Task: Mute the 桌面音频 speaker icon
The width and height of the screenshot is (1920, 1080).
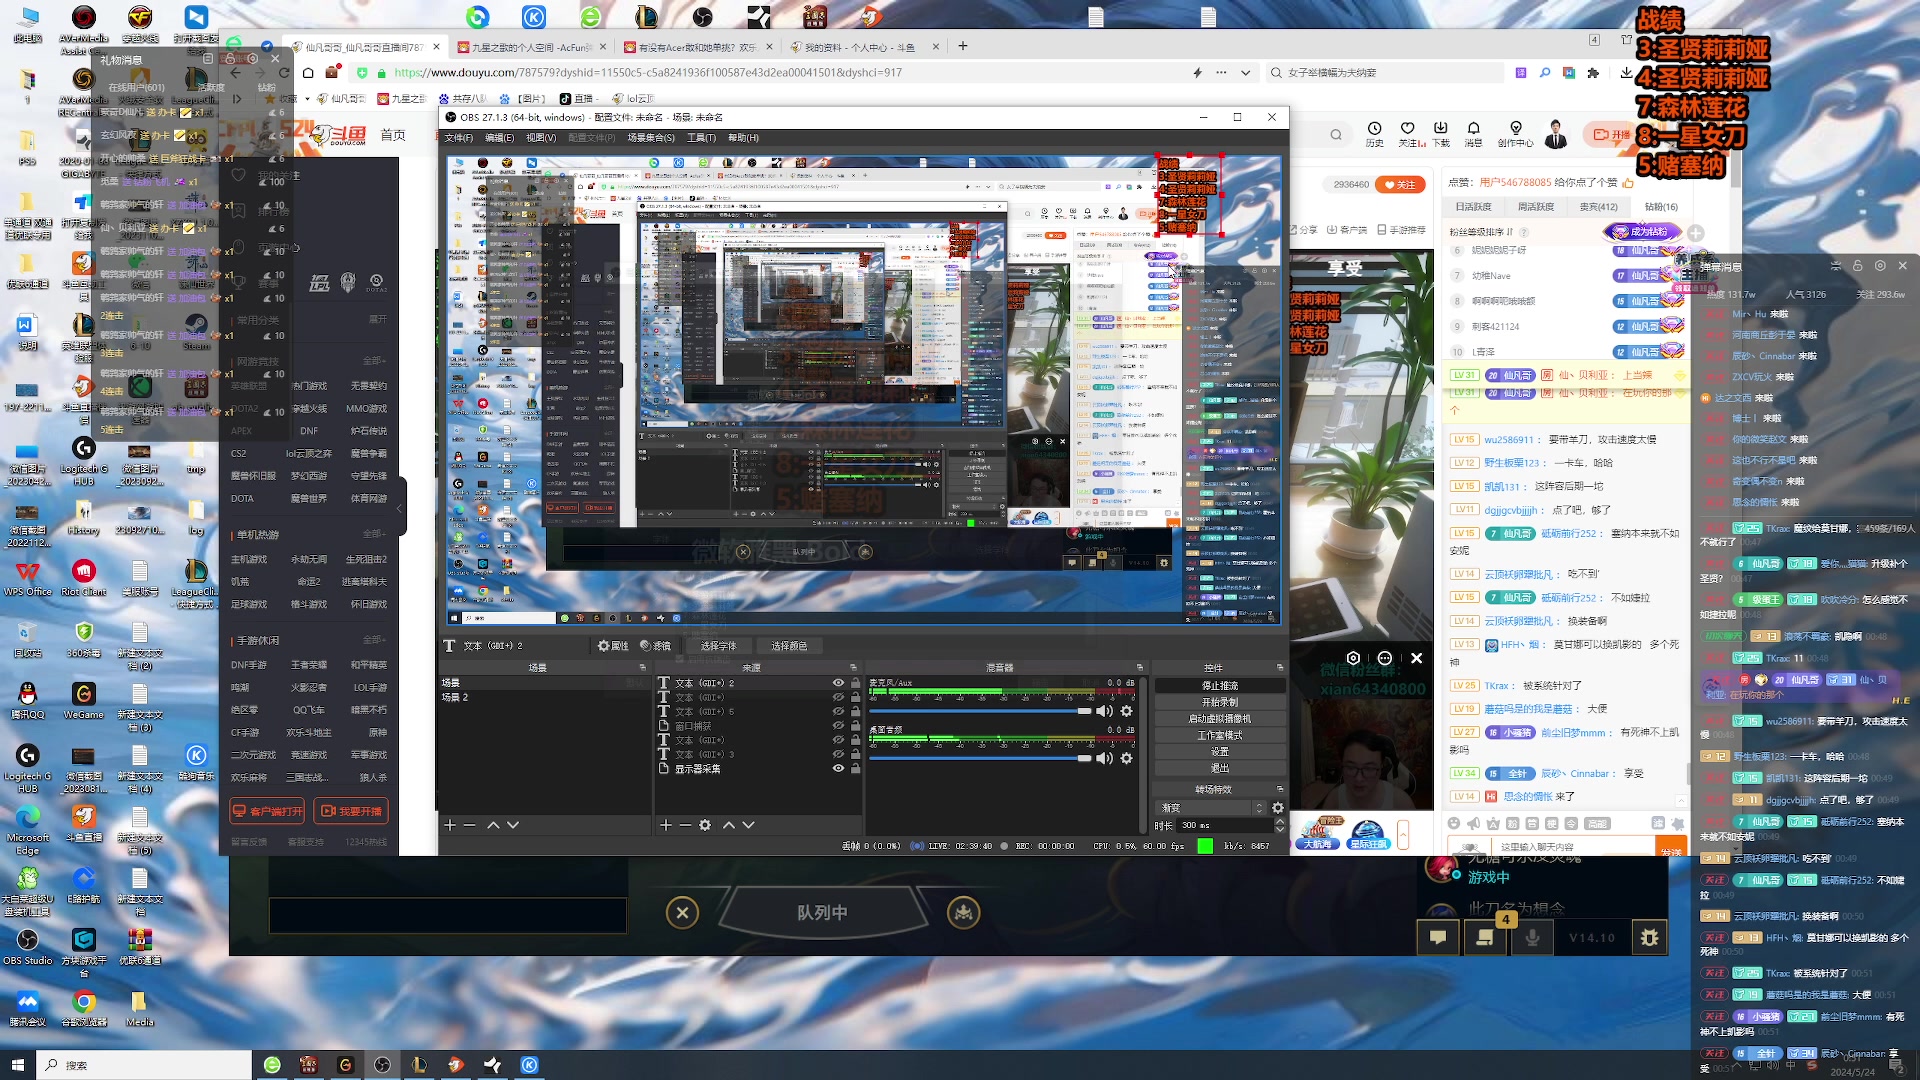Action: (1104, 758)
